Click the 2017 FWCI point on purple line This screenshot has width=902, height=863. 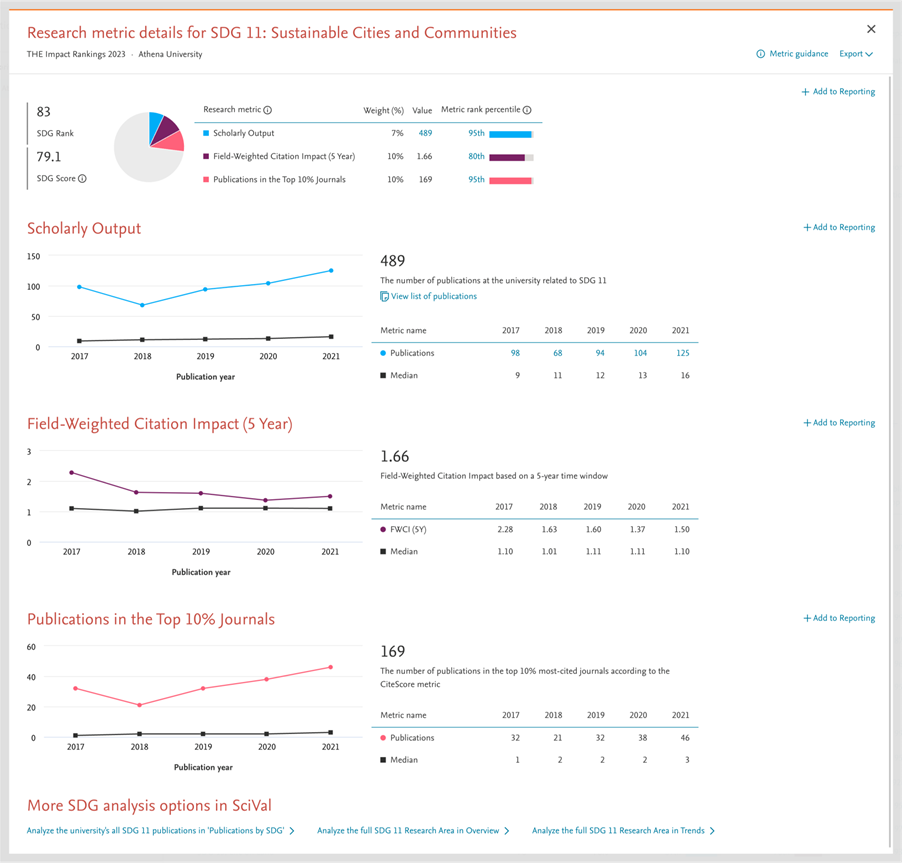(71, 472)
